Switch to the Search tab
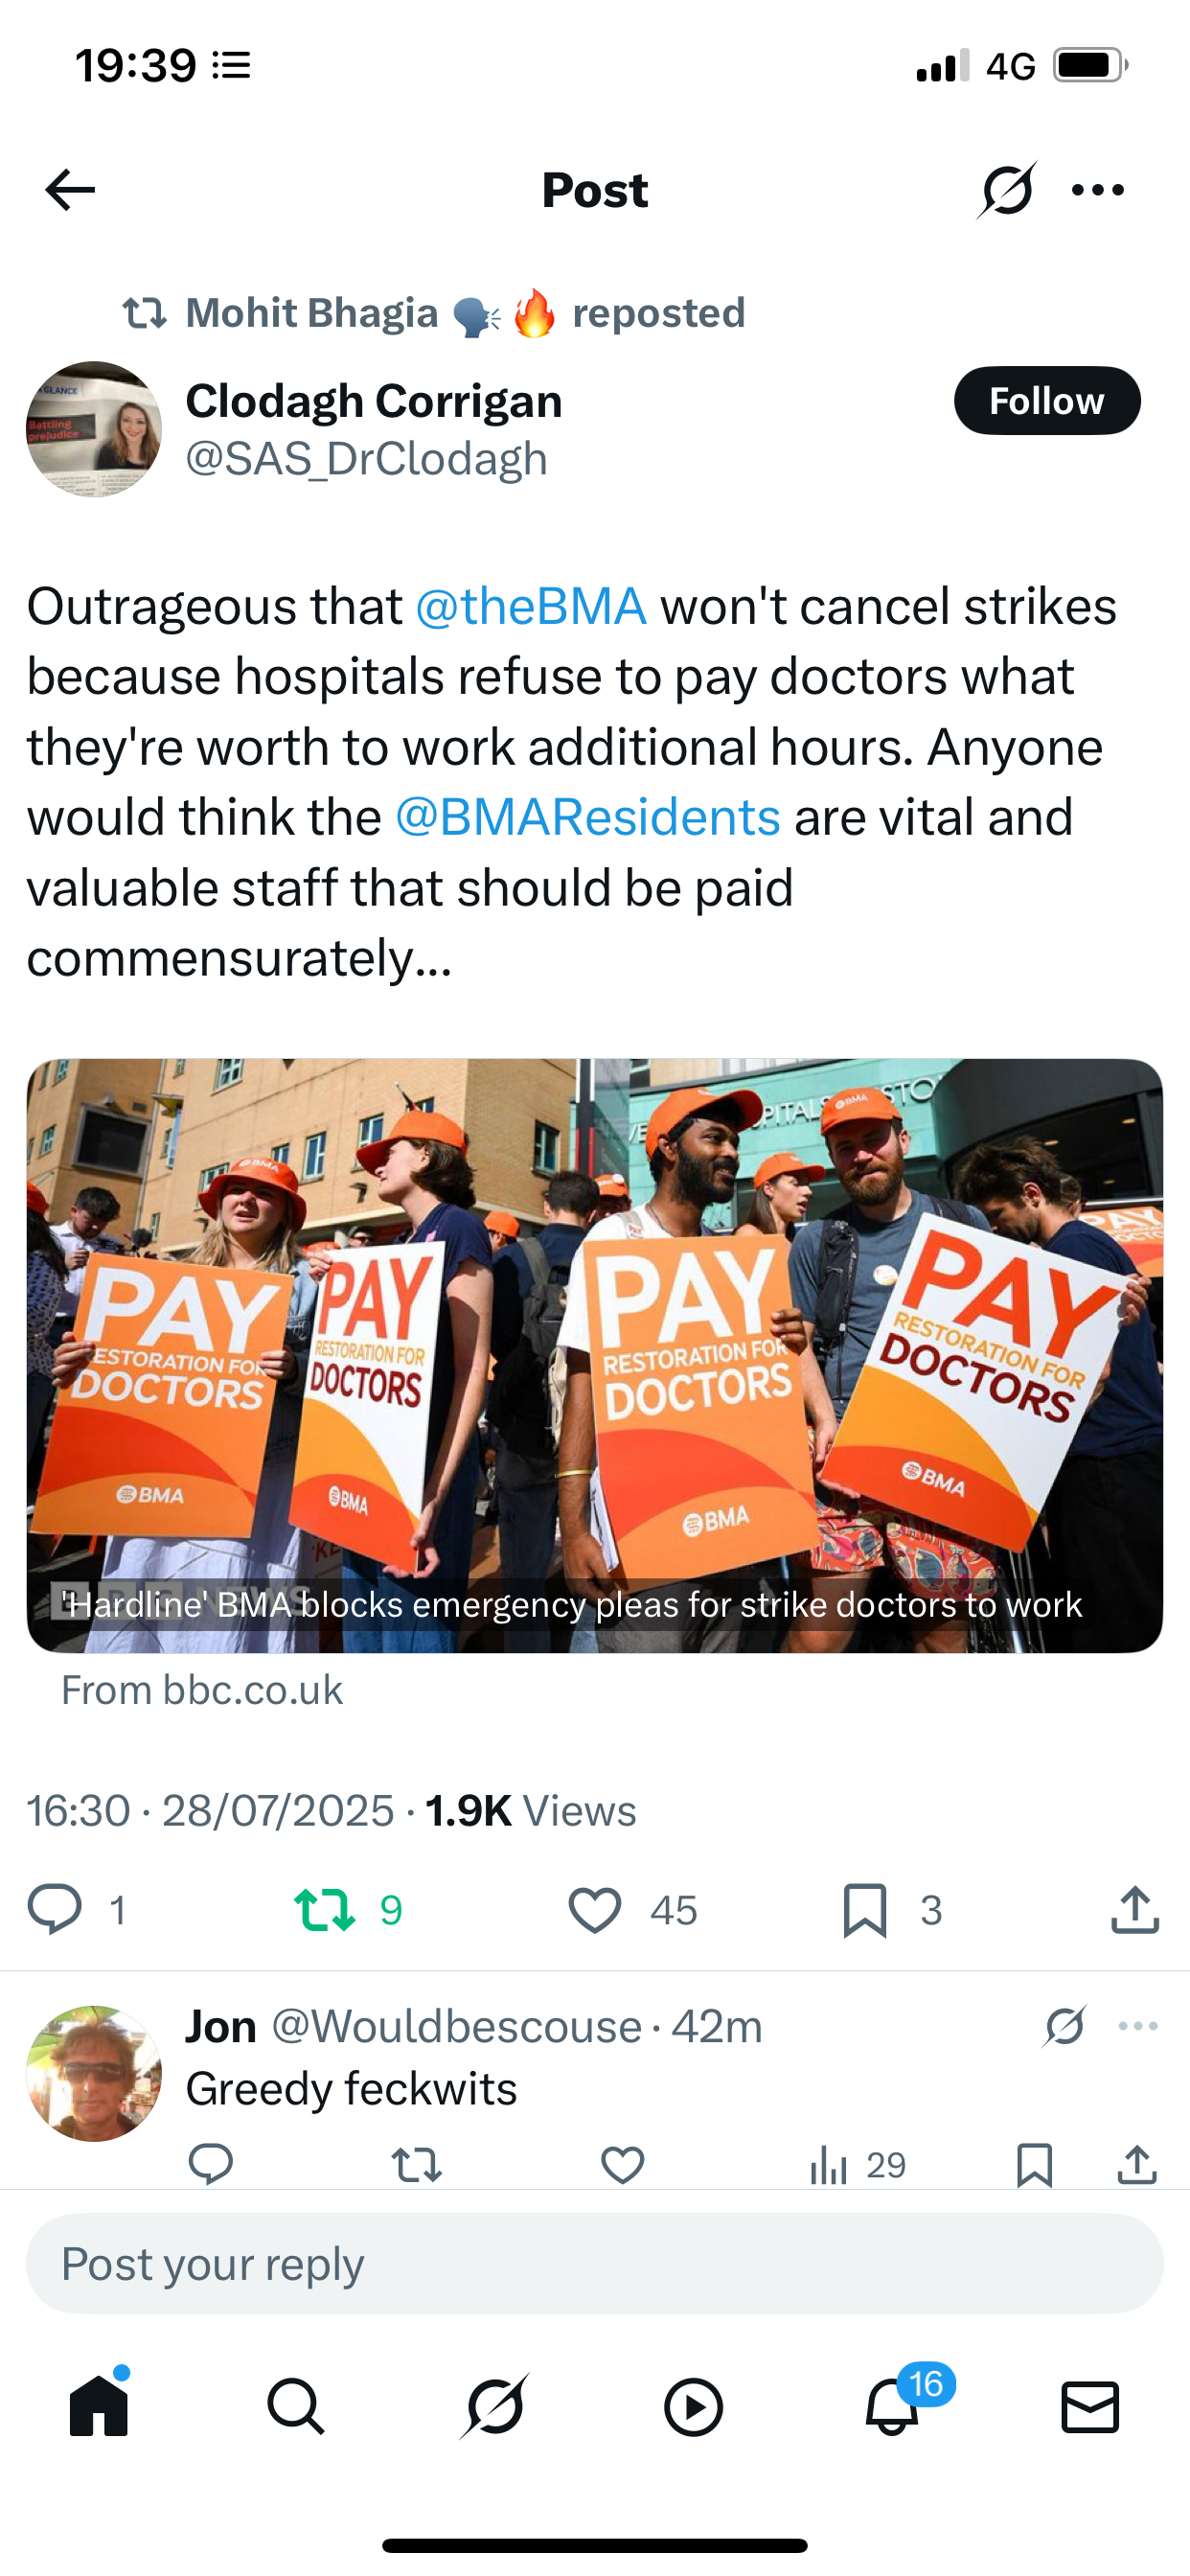1190x2576 pixels. click(x=296, y=2405)
